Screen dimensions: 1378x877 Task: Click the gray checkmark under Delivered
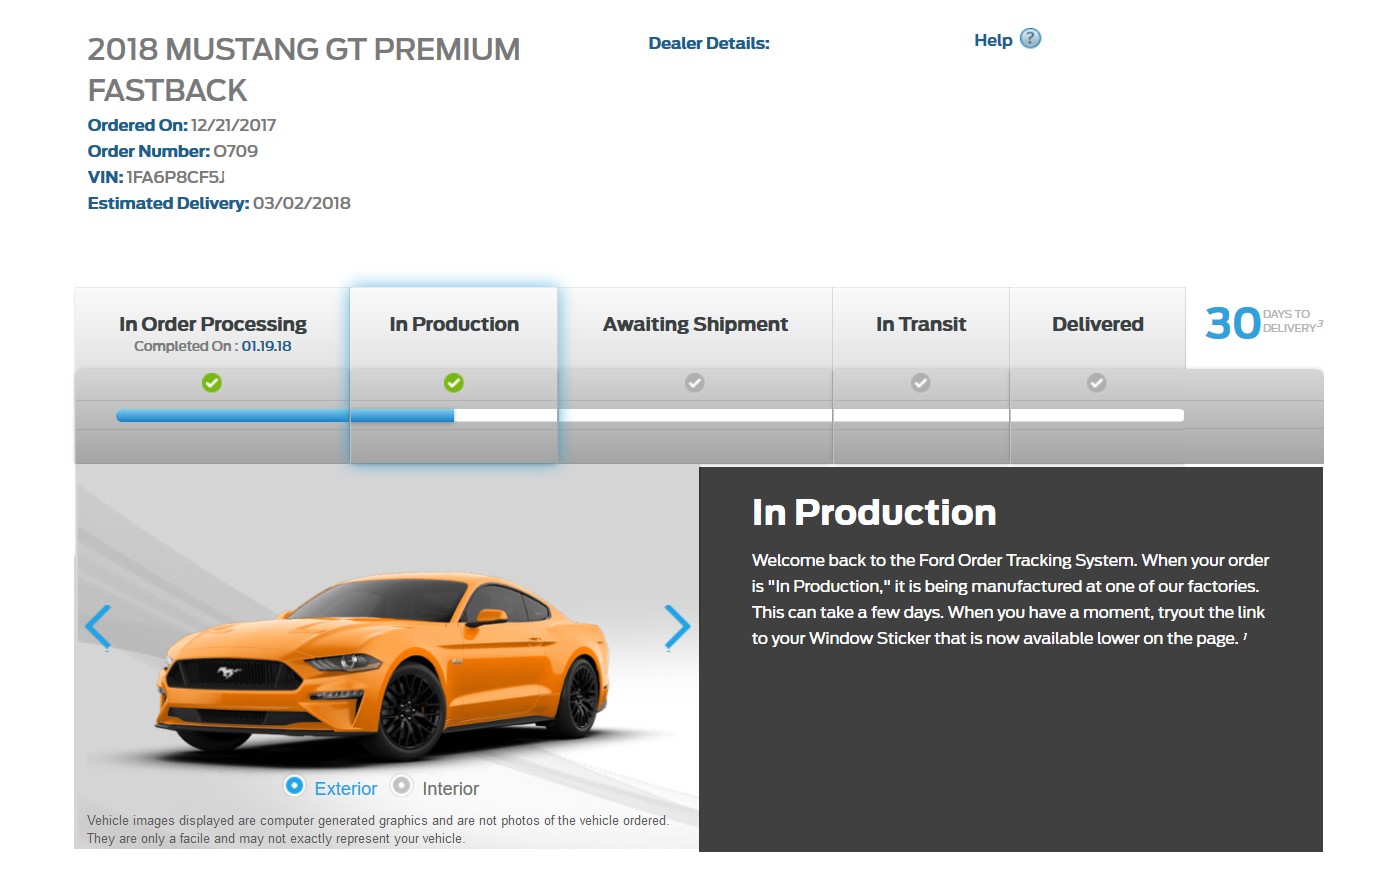[1097, 383]
